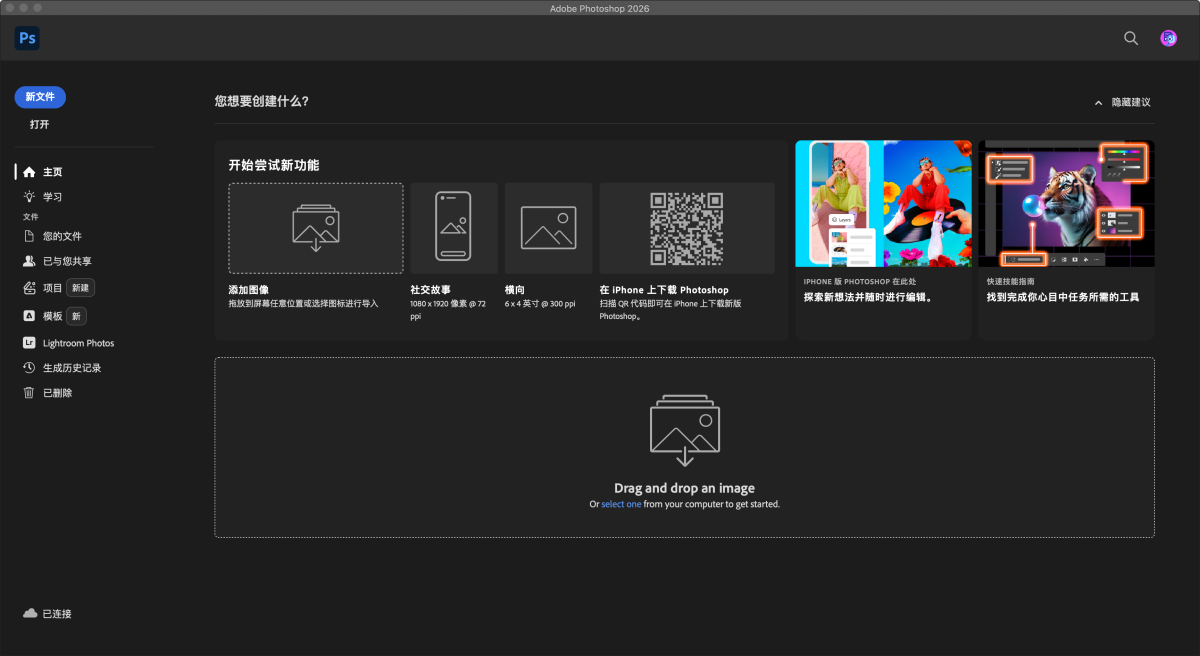Viewport: 1200px width, 656px height.
Task: Open Lightroom Photos from sidebar
Action: 78,343
